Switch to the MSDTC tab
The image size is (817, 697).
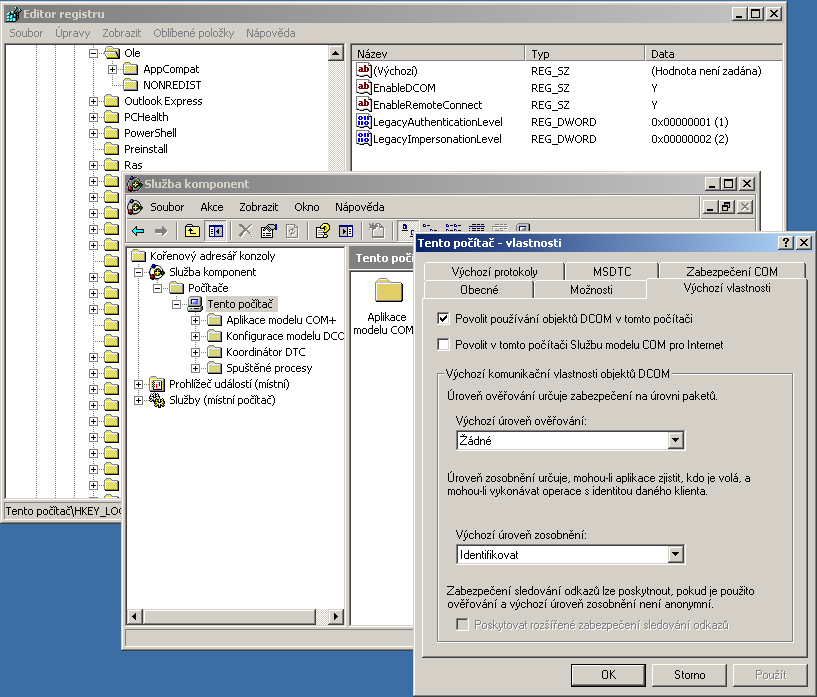coord(612,271)
